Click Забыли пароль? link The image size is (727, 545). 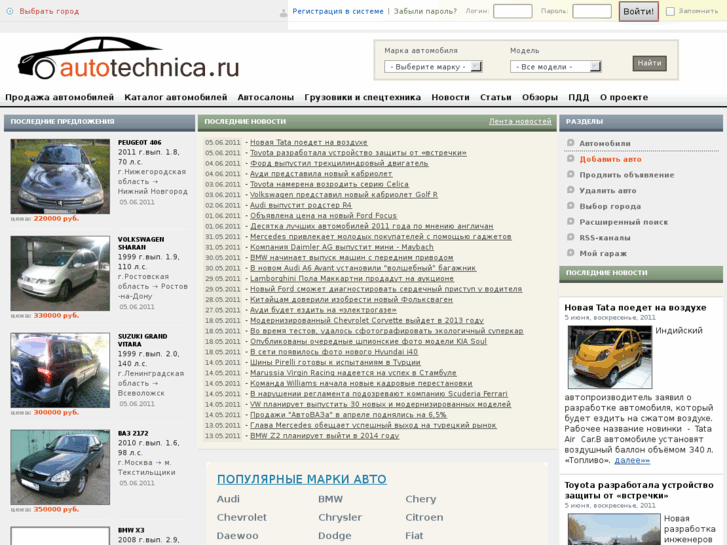(x=425, y=11)
